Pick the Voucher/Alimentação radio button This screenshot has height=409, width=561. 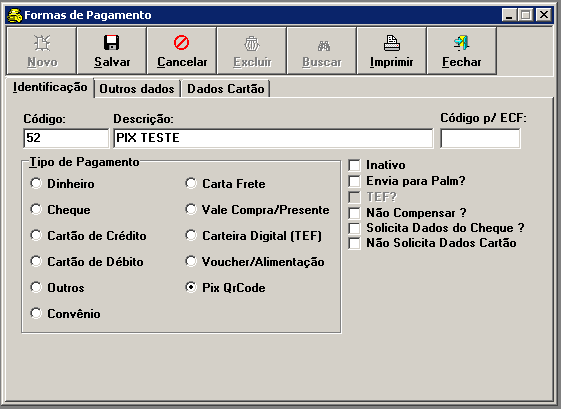pyautogui.click(x=191, y=262)
